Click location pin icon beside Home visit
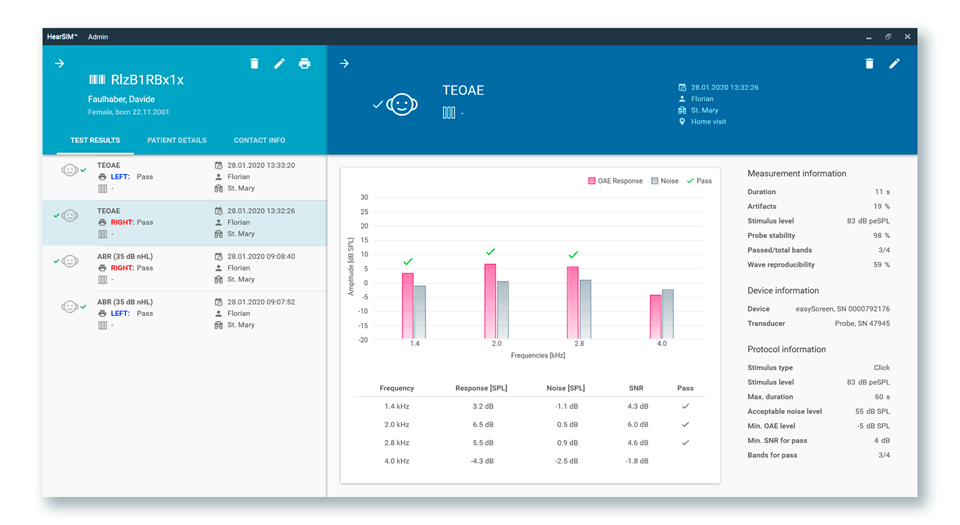 682,122
